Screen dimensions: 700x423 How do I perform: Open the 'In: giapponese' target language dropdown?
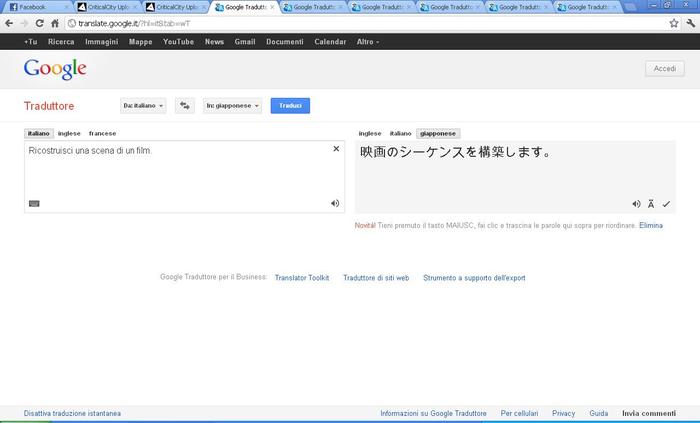(232, 106)
